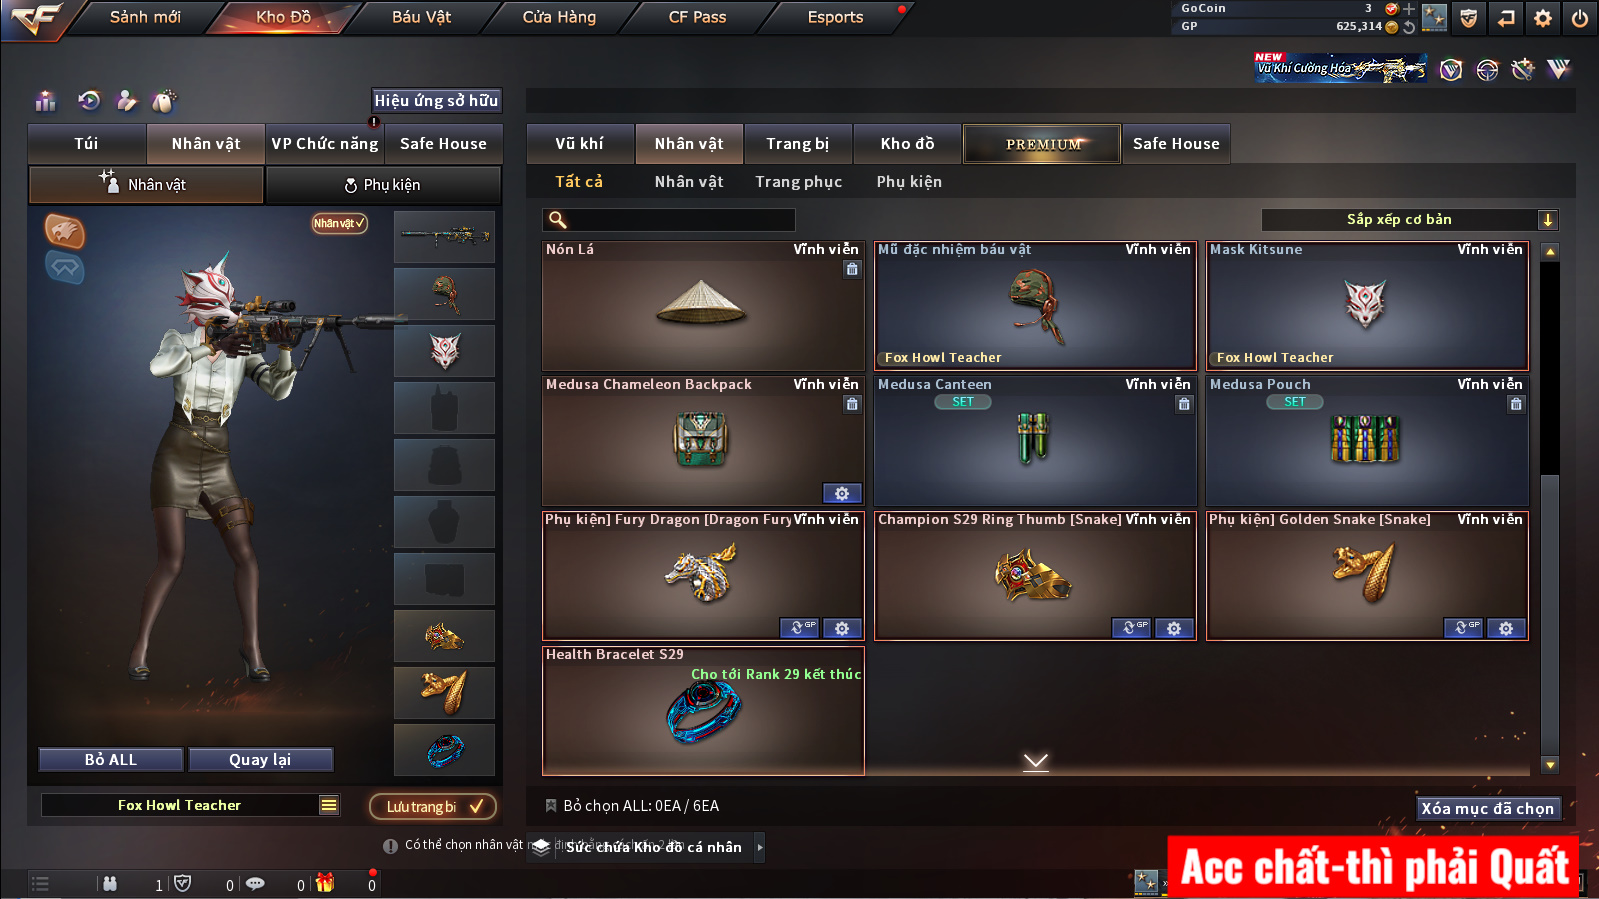Click Xóa mục đã chọn button
Image resolution: width=1599 pixels, height=899 pixels.
pyautogui.click(x=1488, y=808)
